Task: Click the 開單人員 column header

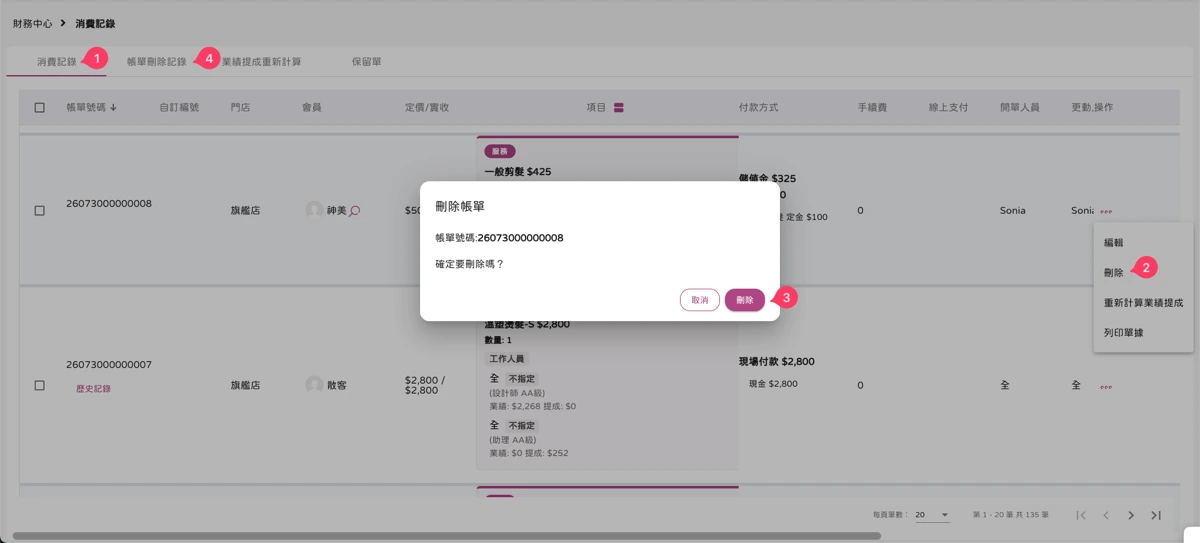Action: (x=1020, y=107)
